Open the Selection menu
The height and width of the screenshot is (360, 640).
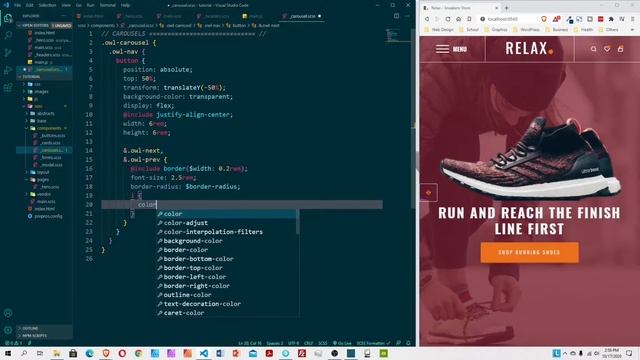point(47,5)
